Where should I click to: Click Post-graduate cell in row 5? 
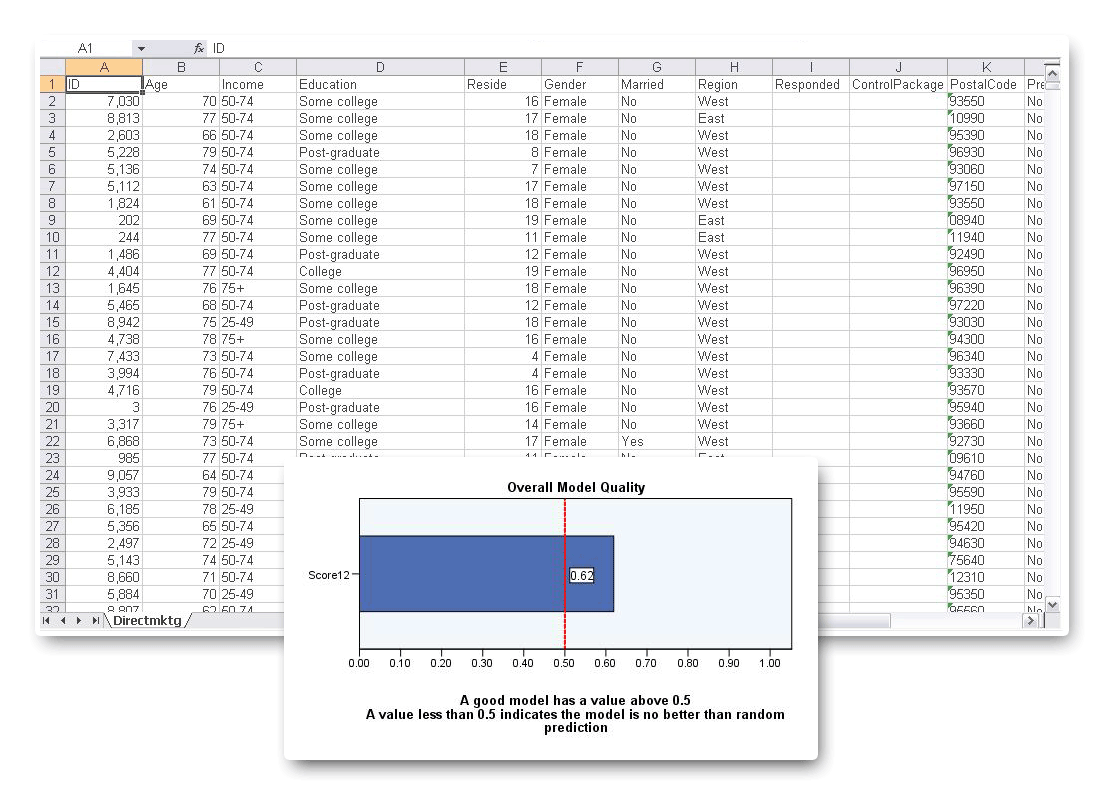coord(380,152)
